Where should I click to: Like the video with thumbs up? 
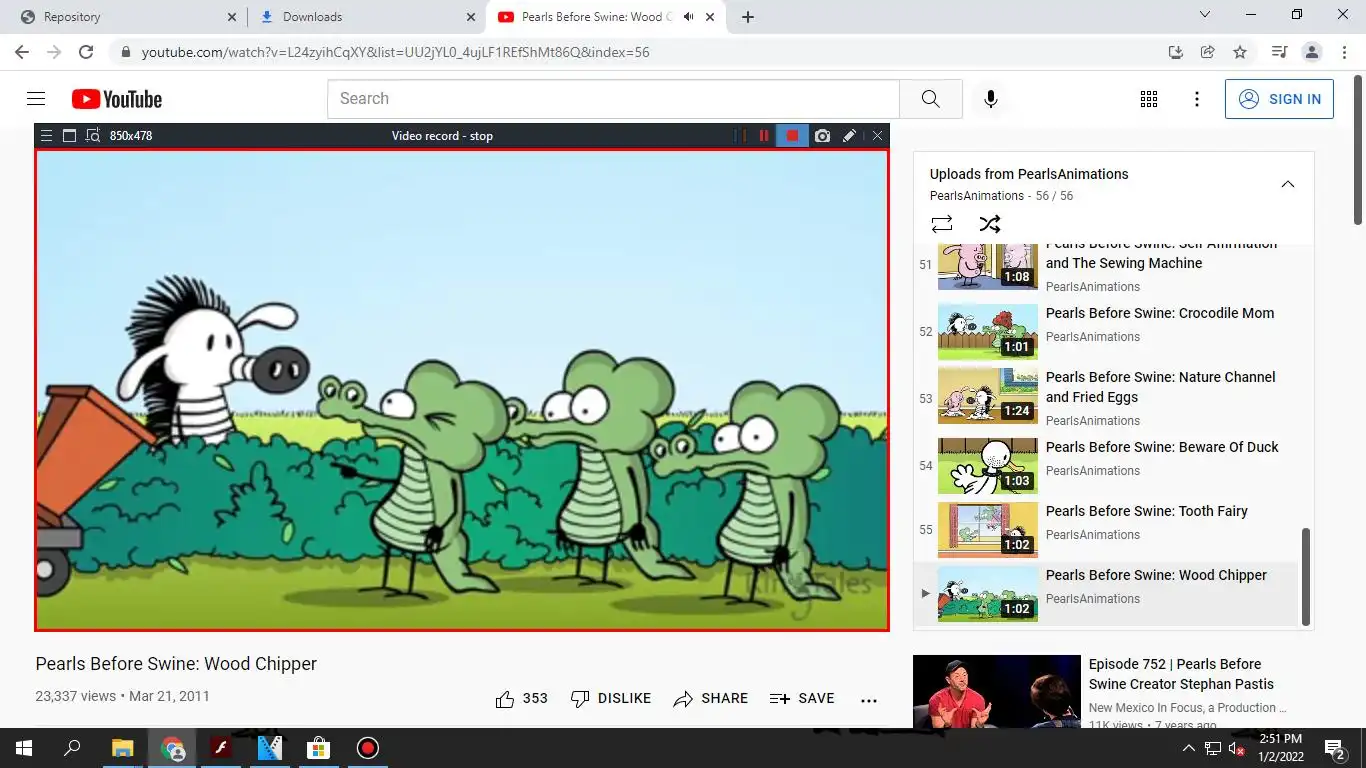pyautogui.click(x=521, y=699)
